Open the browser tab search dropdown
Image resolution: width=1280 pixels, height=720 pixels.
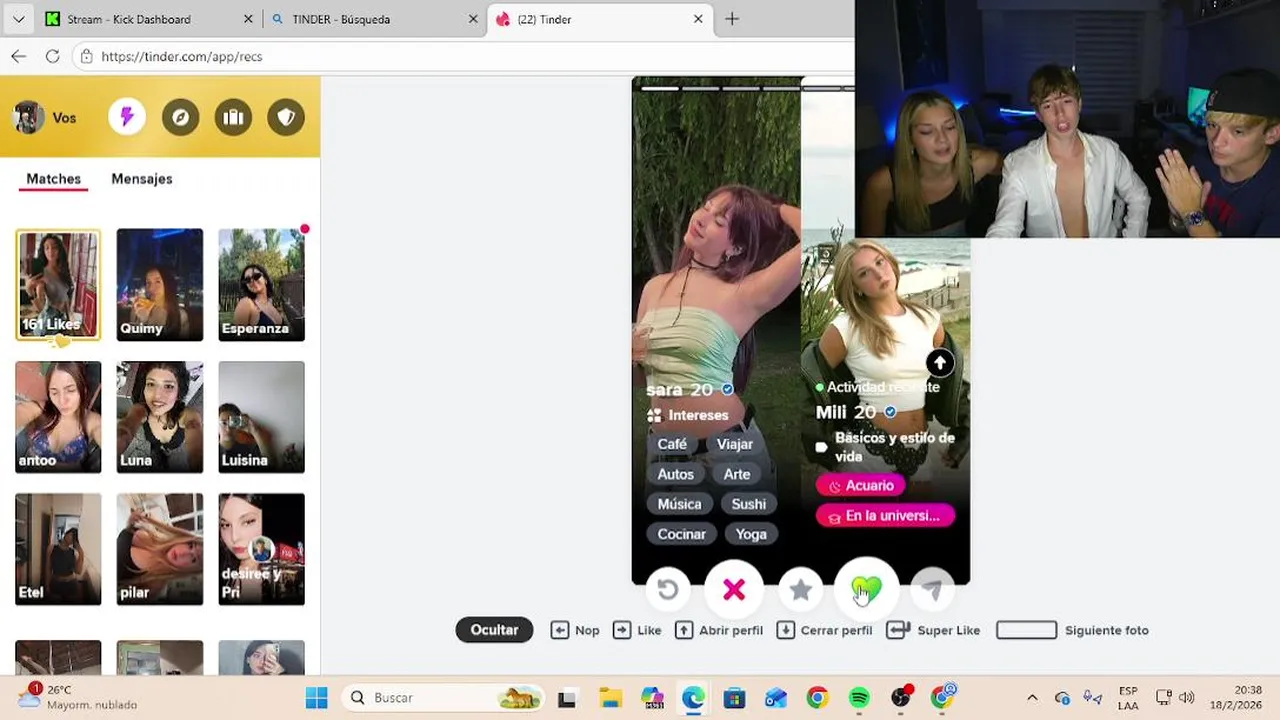coord(18,19)
